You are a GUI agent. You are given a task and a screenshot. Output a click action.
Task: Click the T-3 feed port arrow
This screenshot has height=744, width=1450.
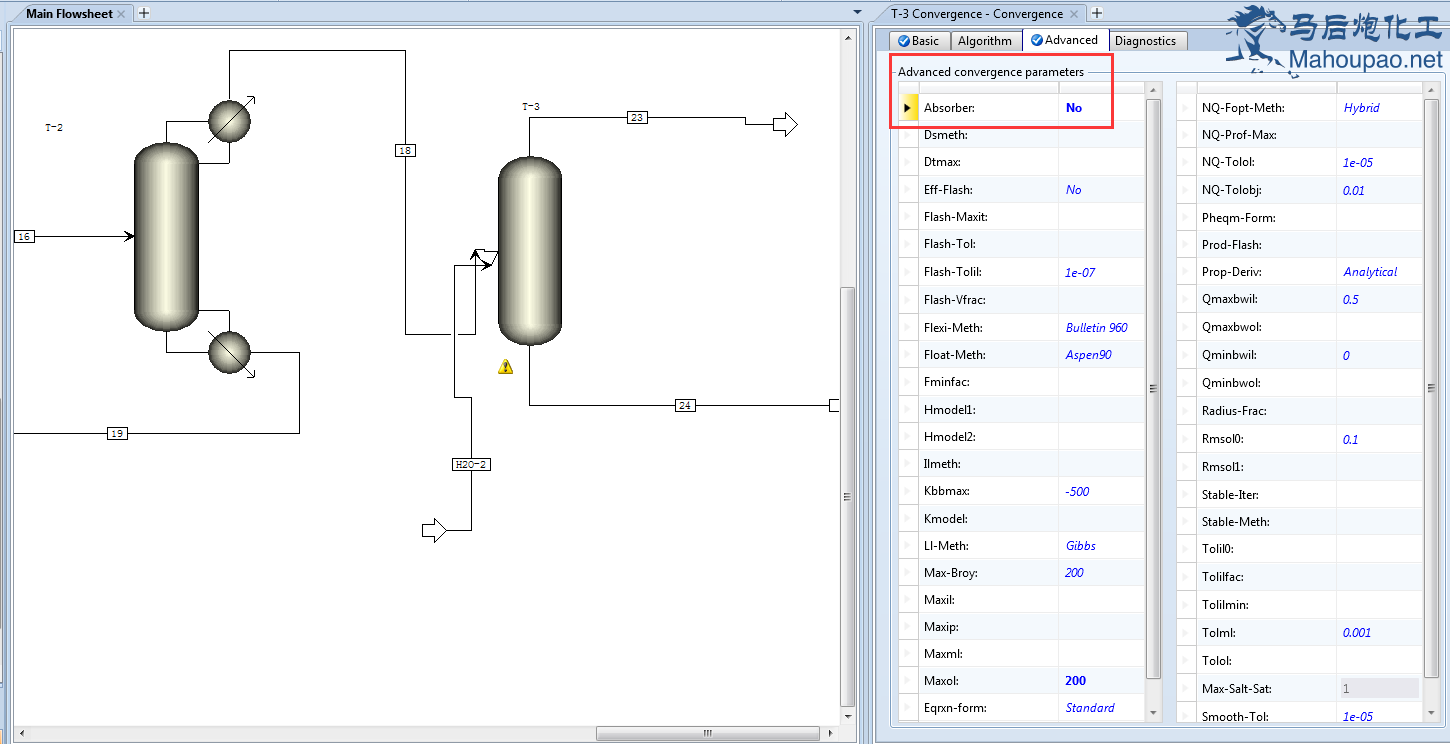[485, 258]
